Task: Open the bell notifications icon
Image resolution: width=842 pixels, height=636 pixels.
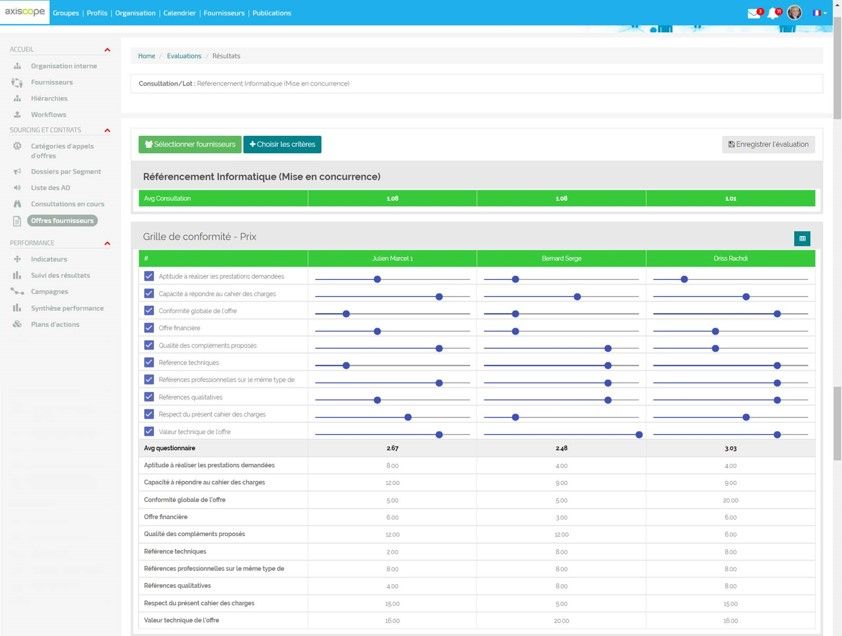Action: click(774, 13)
